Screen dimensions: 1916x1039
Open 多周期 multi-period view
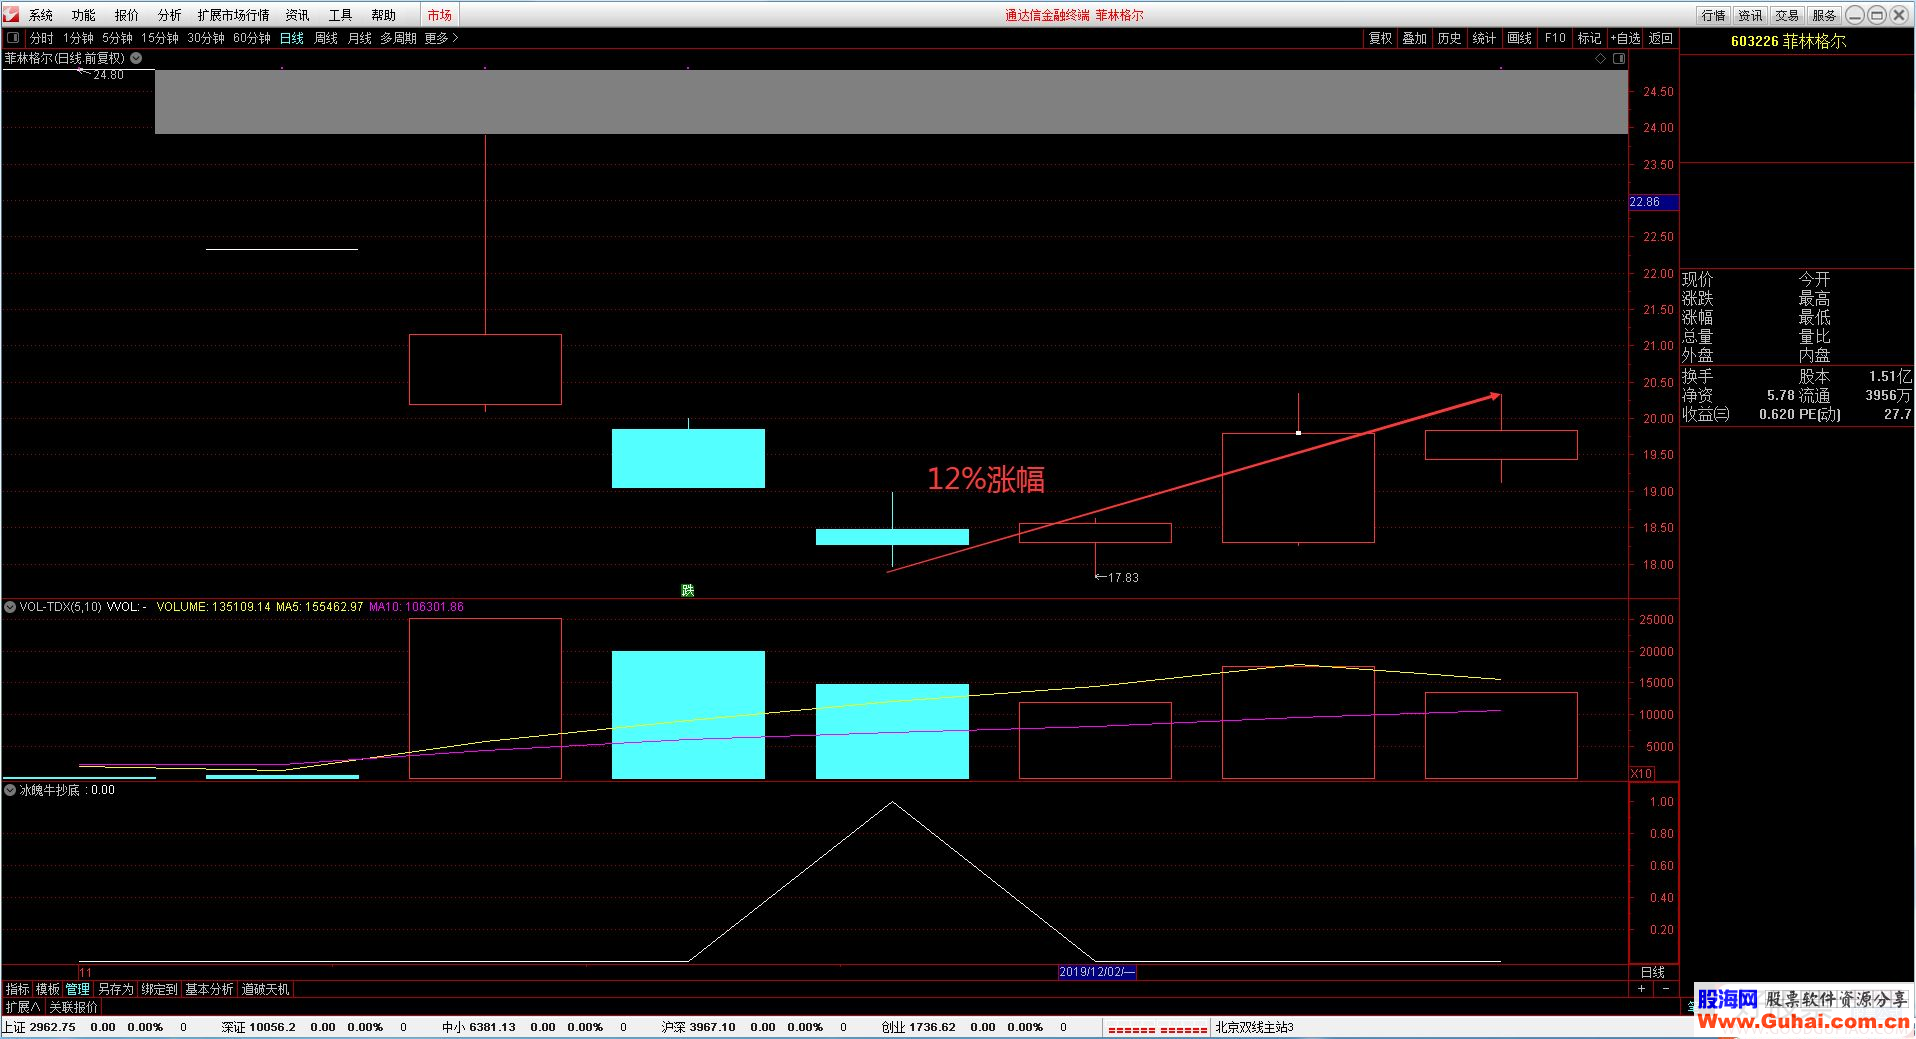click(x=398, y=38)
